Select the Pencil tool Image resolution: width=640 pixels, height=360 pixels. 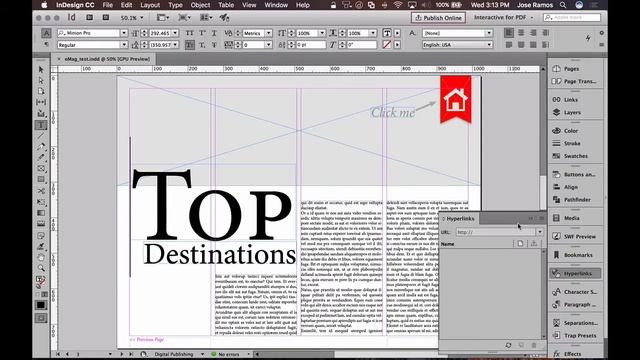pos(41,157)
